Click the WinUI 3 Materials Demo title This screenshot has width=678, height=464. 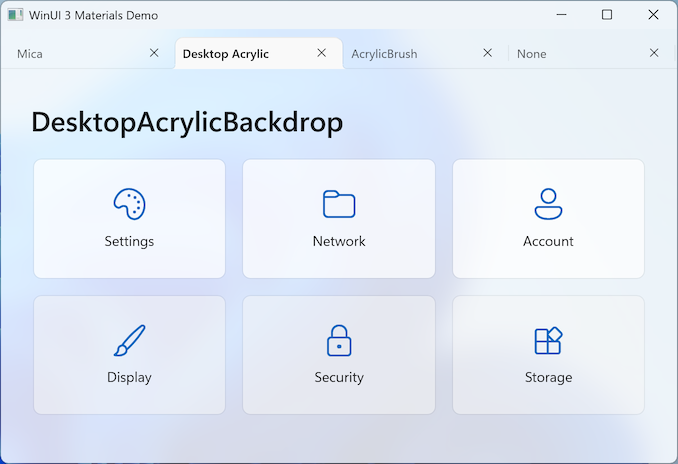coord(93,15)
